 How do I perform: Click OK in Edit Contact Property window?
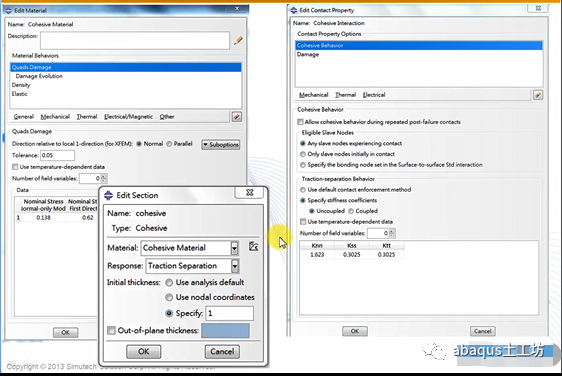point(355,331)
